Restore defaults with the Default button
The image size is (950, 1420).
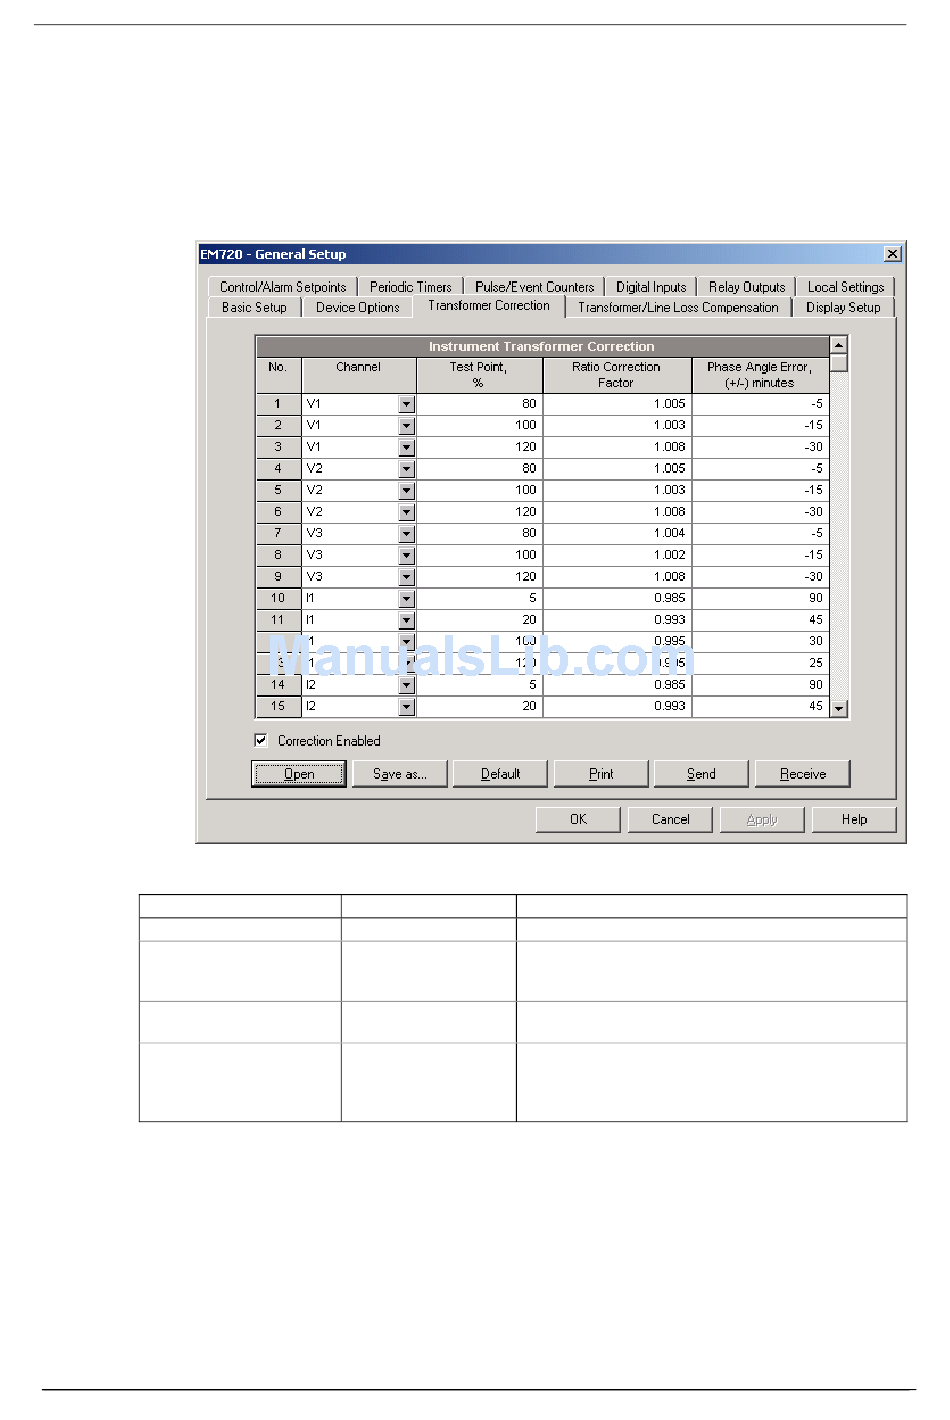(x=500, y=774)
